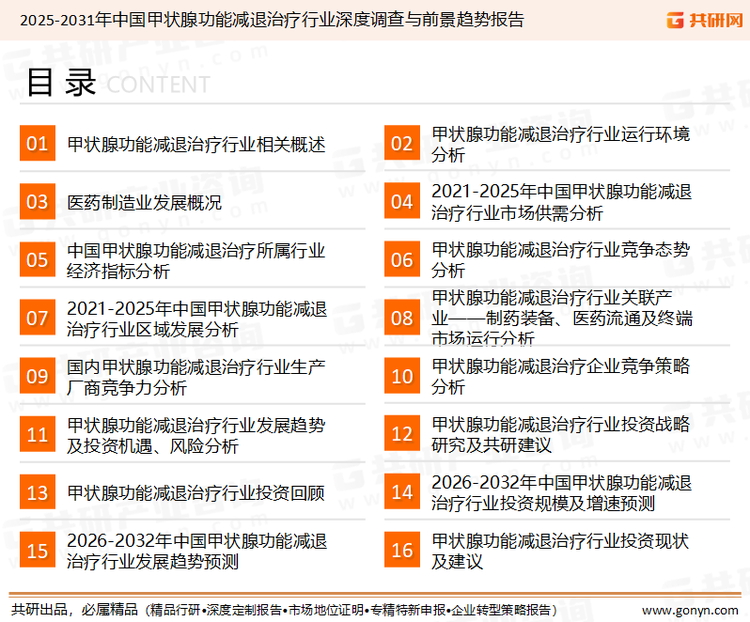The height and width of the screenshot is (622, 750).
Task: Select chapter 行业竞争态势分析
Action: 561,260
